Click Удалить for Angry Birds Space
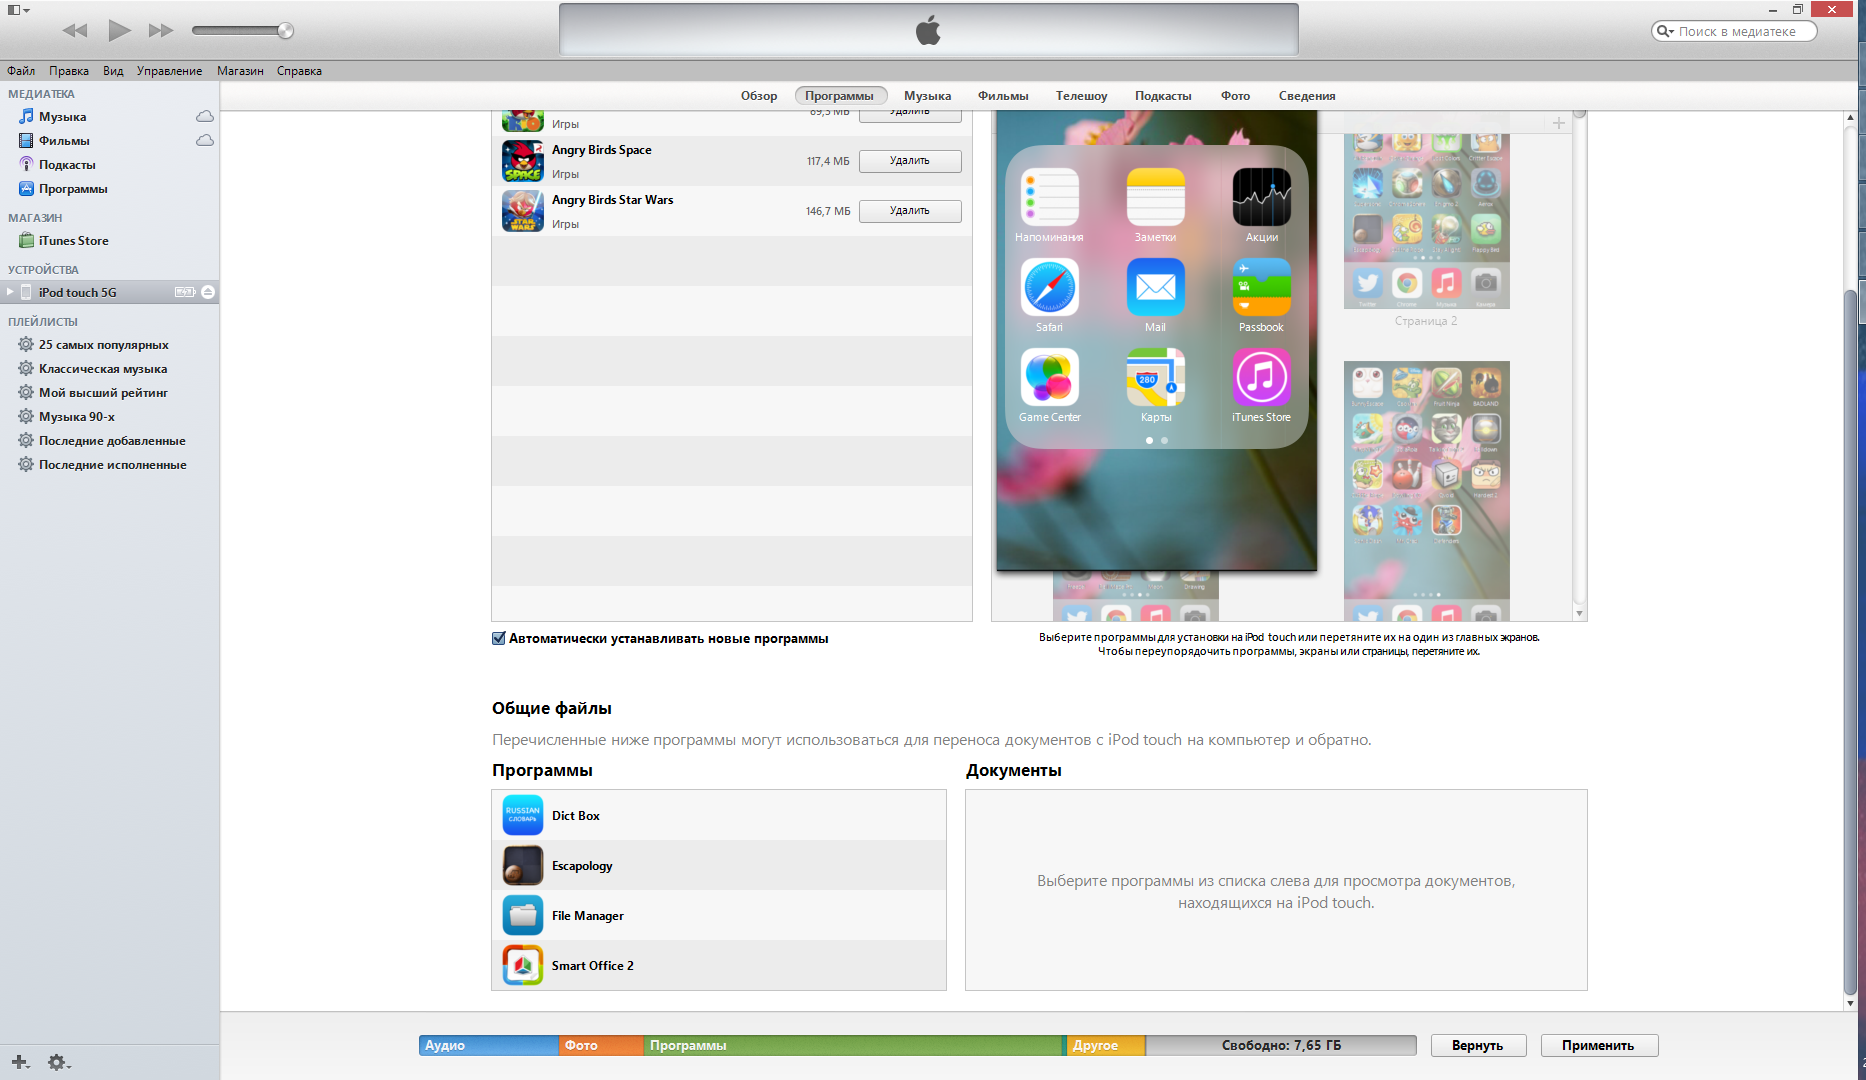The width and height of the screenshot is (1866, 1080). point(910,161)
